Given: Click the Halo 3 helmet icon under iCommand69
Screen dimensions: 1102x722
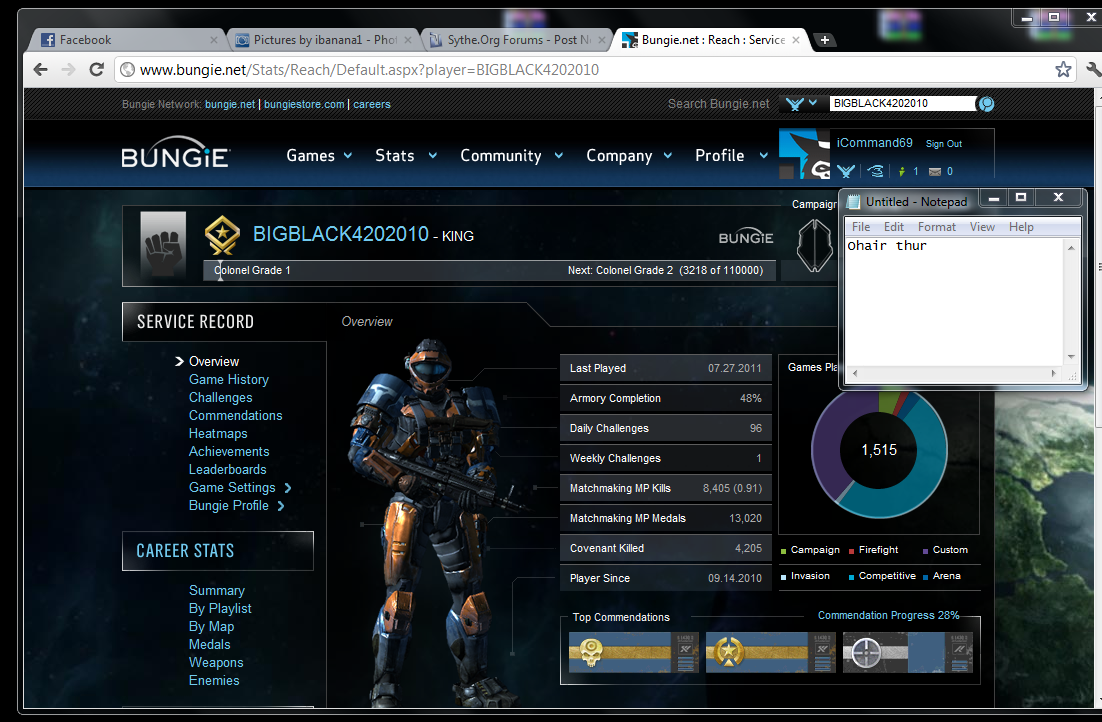Looking at the screenshot, I should tap(876, 171).
